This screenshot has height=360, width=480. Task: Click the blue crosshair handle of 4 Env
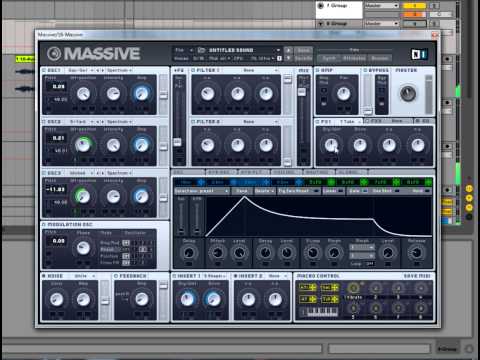tap(299, 182)
